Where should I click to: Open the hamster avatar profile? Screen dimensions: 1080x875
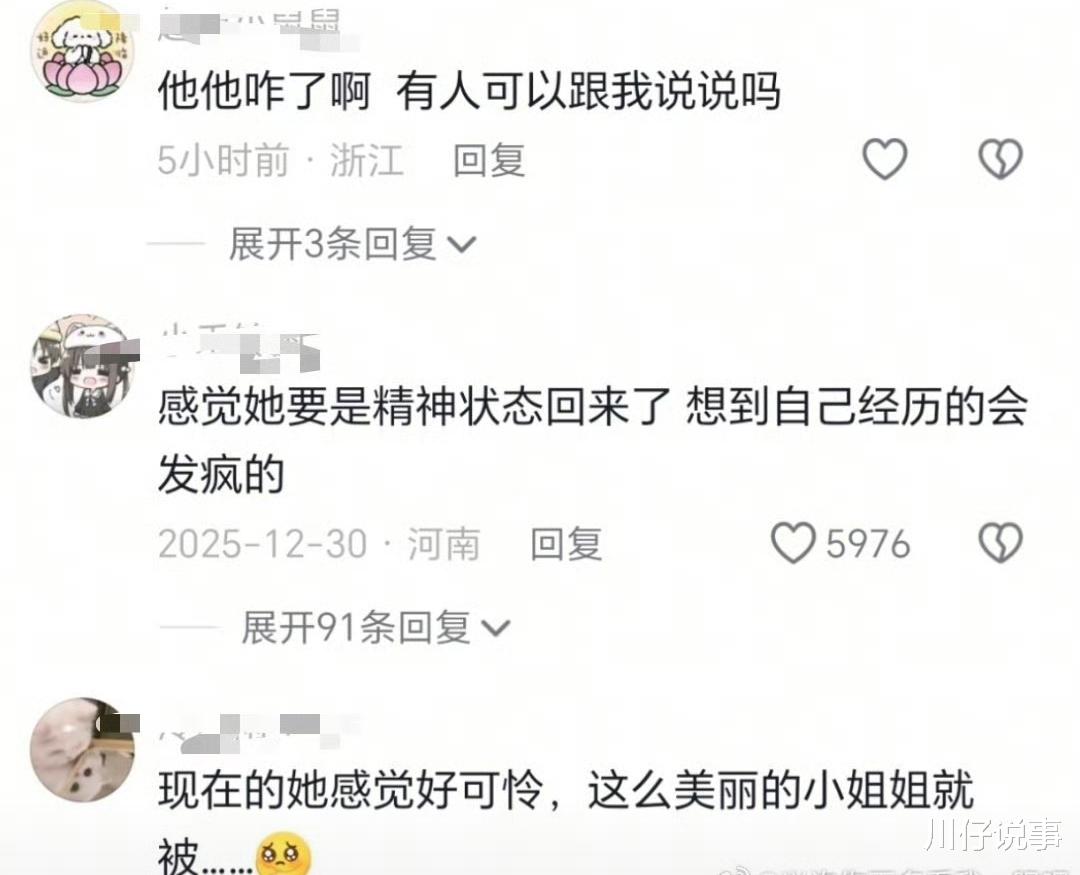(83, 750)
